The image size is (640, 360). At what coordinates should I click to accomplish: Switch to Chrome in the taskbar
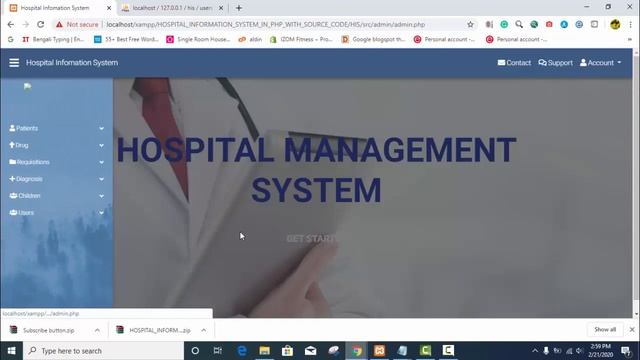356,351
